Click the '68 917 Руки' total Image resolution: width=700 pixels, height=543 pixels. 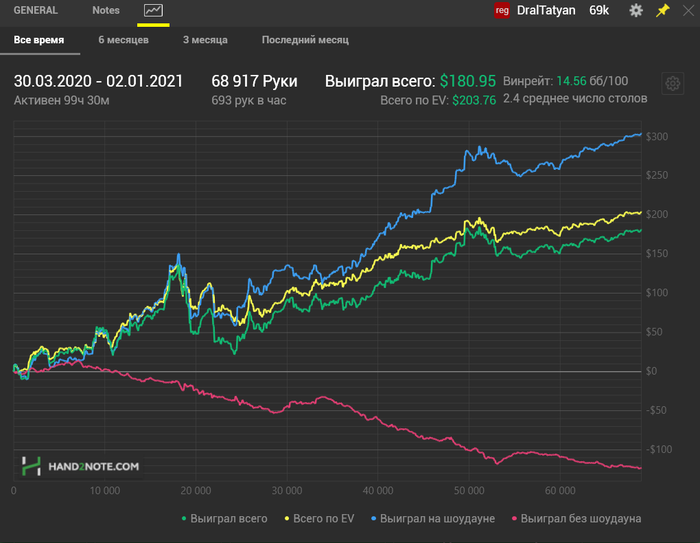pyautogui.click(x=254, y=81)
